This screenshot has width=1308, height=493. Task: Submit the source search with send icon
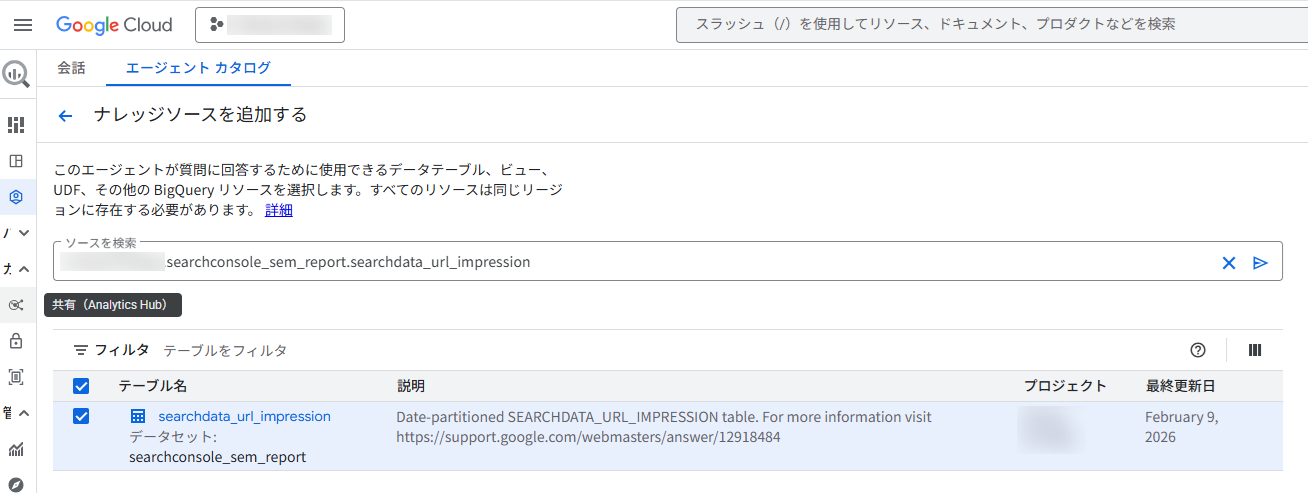click(1260, 263)
